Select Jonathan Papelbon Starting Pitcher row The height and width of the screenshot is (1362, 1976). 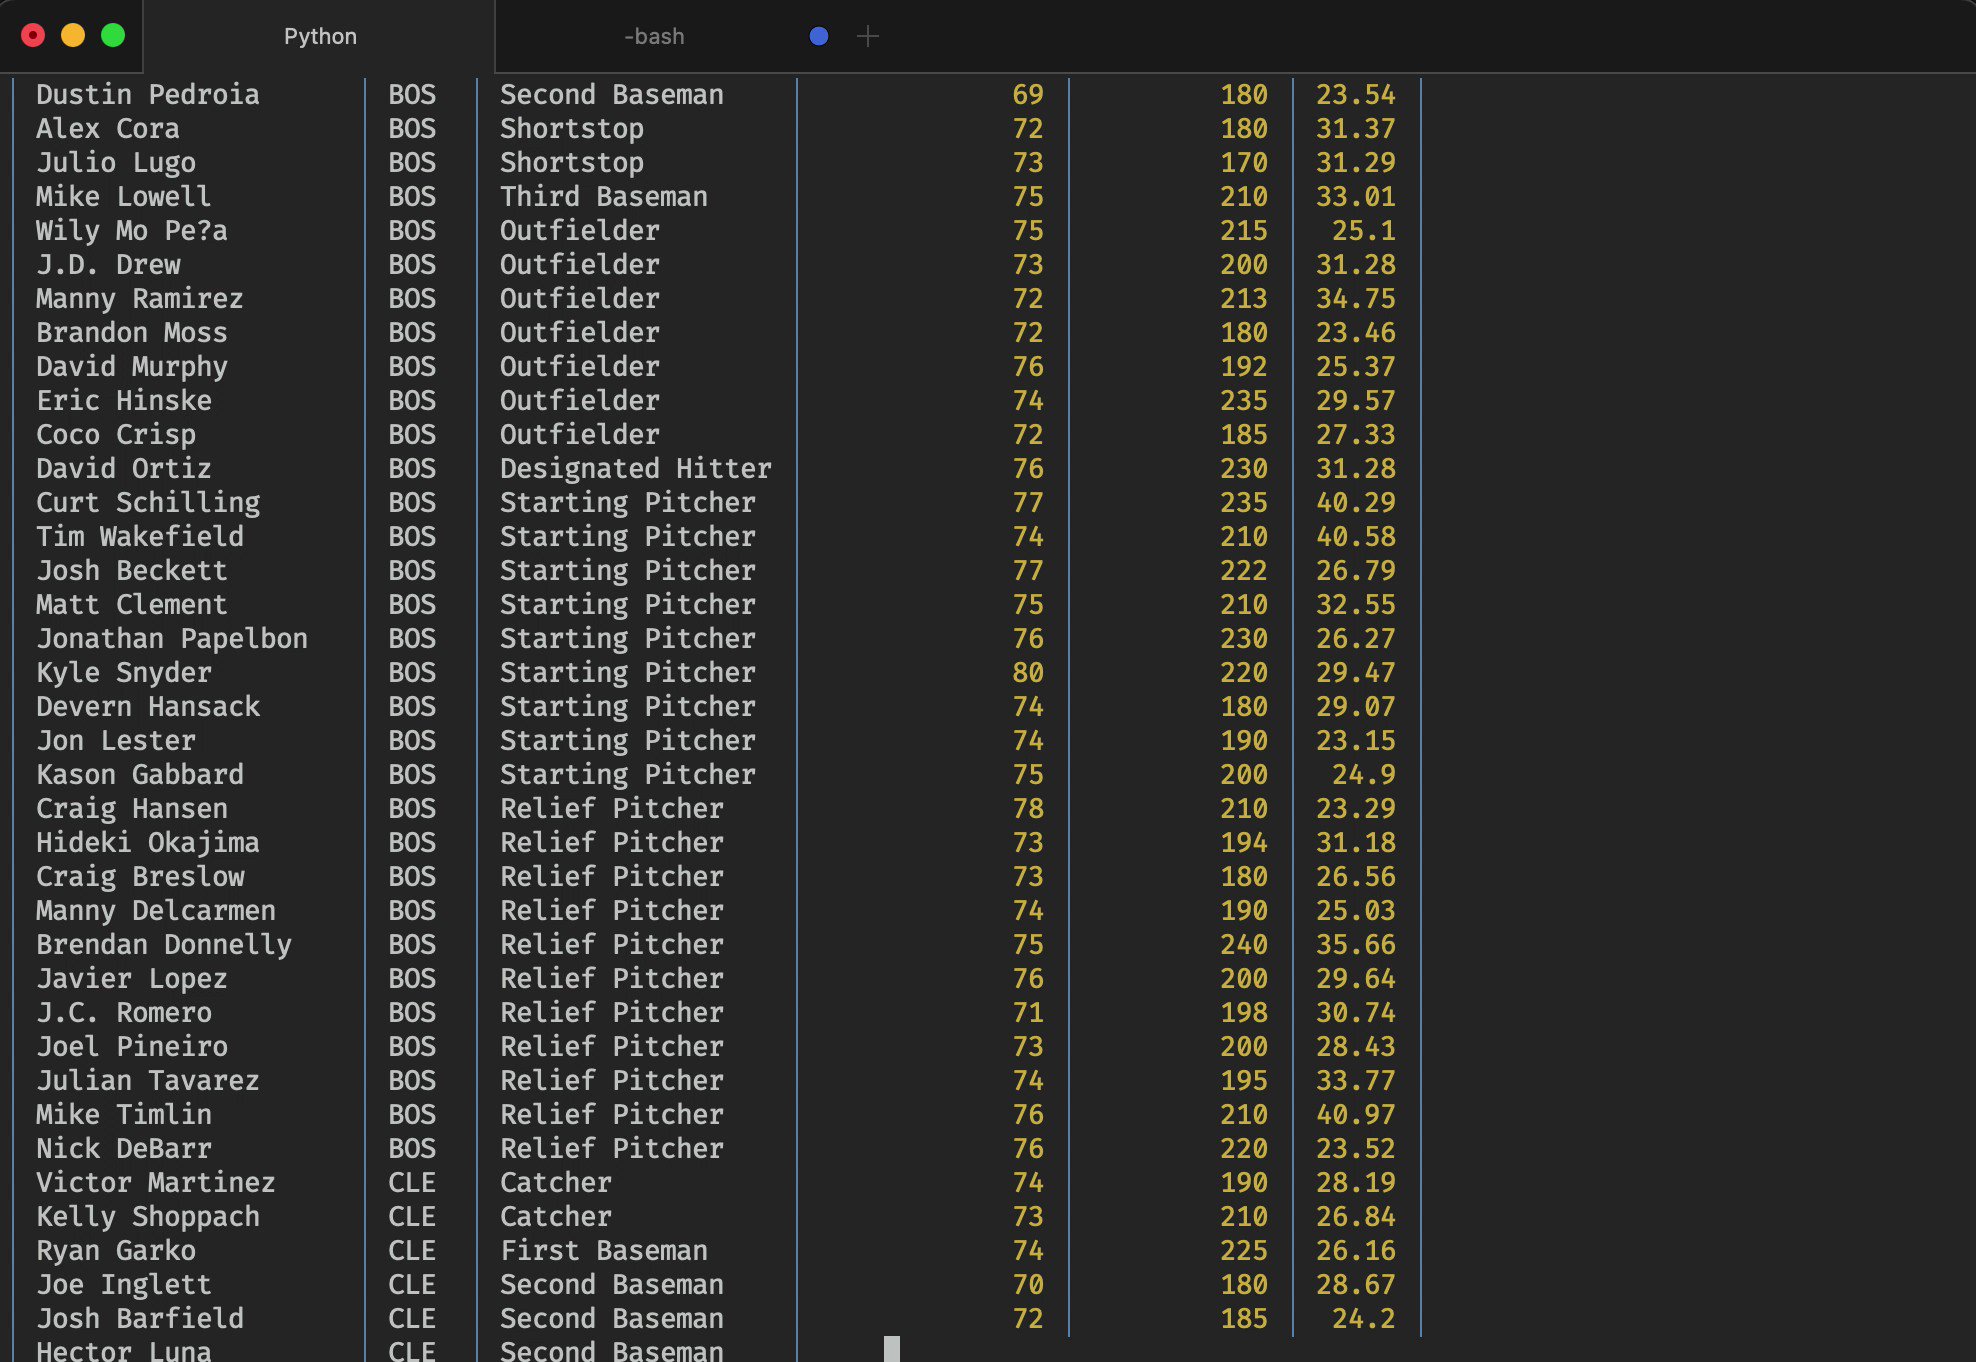pyautogui.click(x=721, y=638)
